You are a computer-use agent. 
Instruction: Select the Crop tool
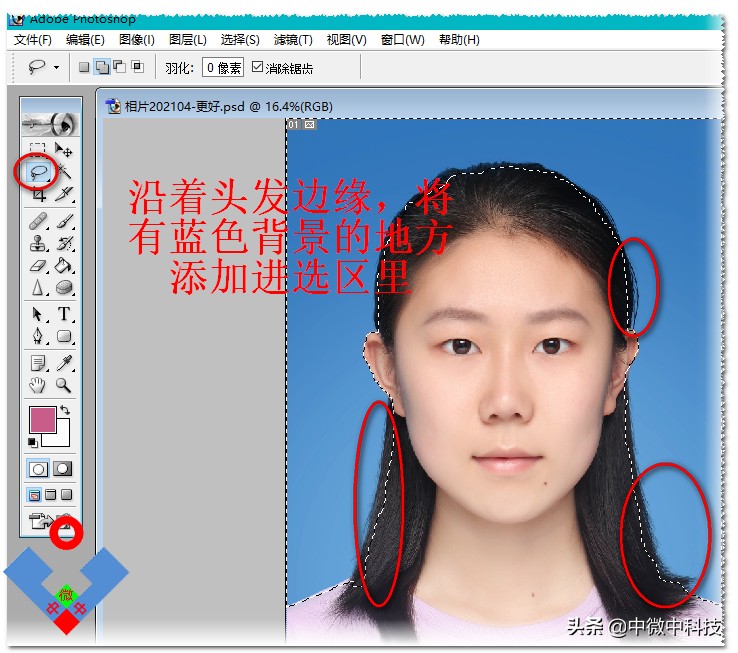tap(38, 193)
